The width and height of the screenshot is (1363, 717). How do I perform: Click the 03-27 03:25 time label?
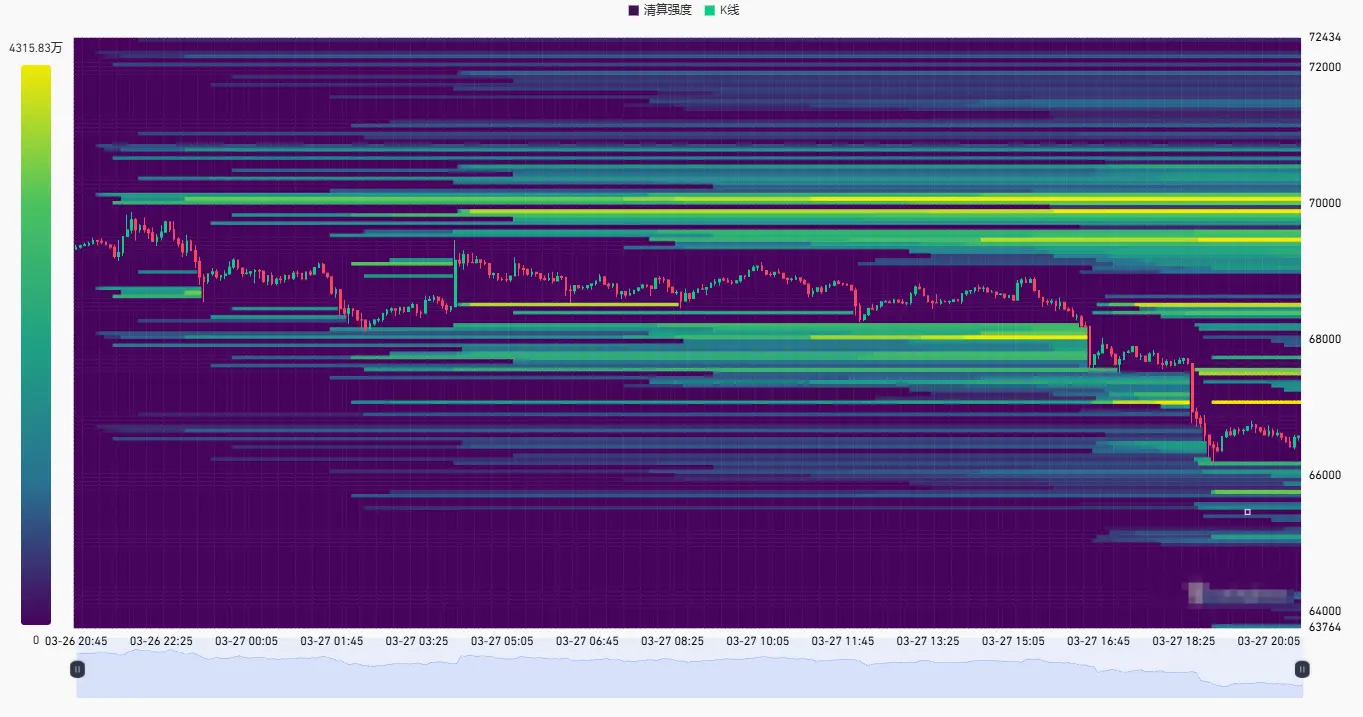pos(416,641)
